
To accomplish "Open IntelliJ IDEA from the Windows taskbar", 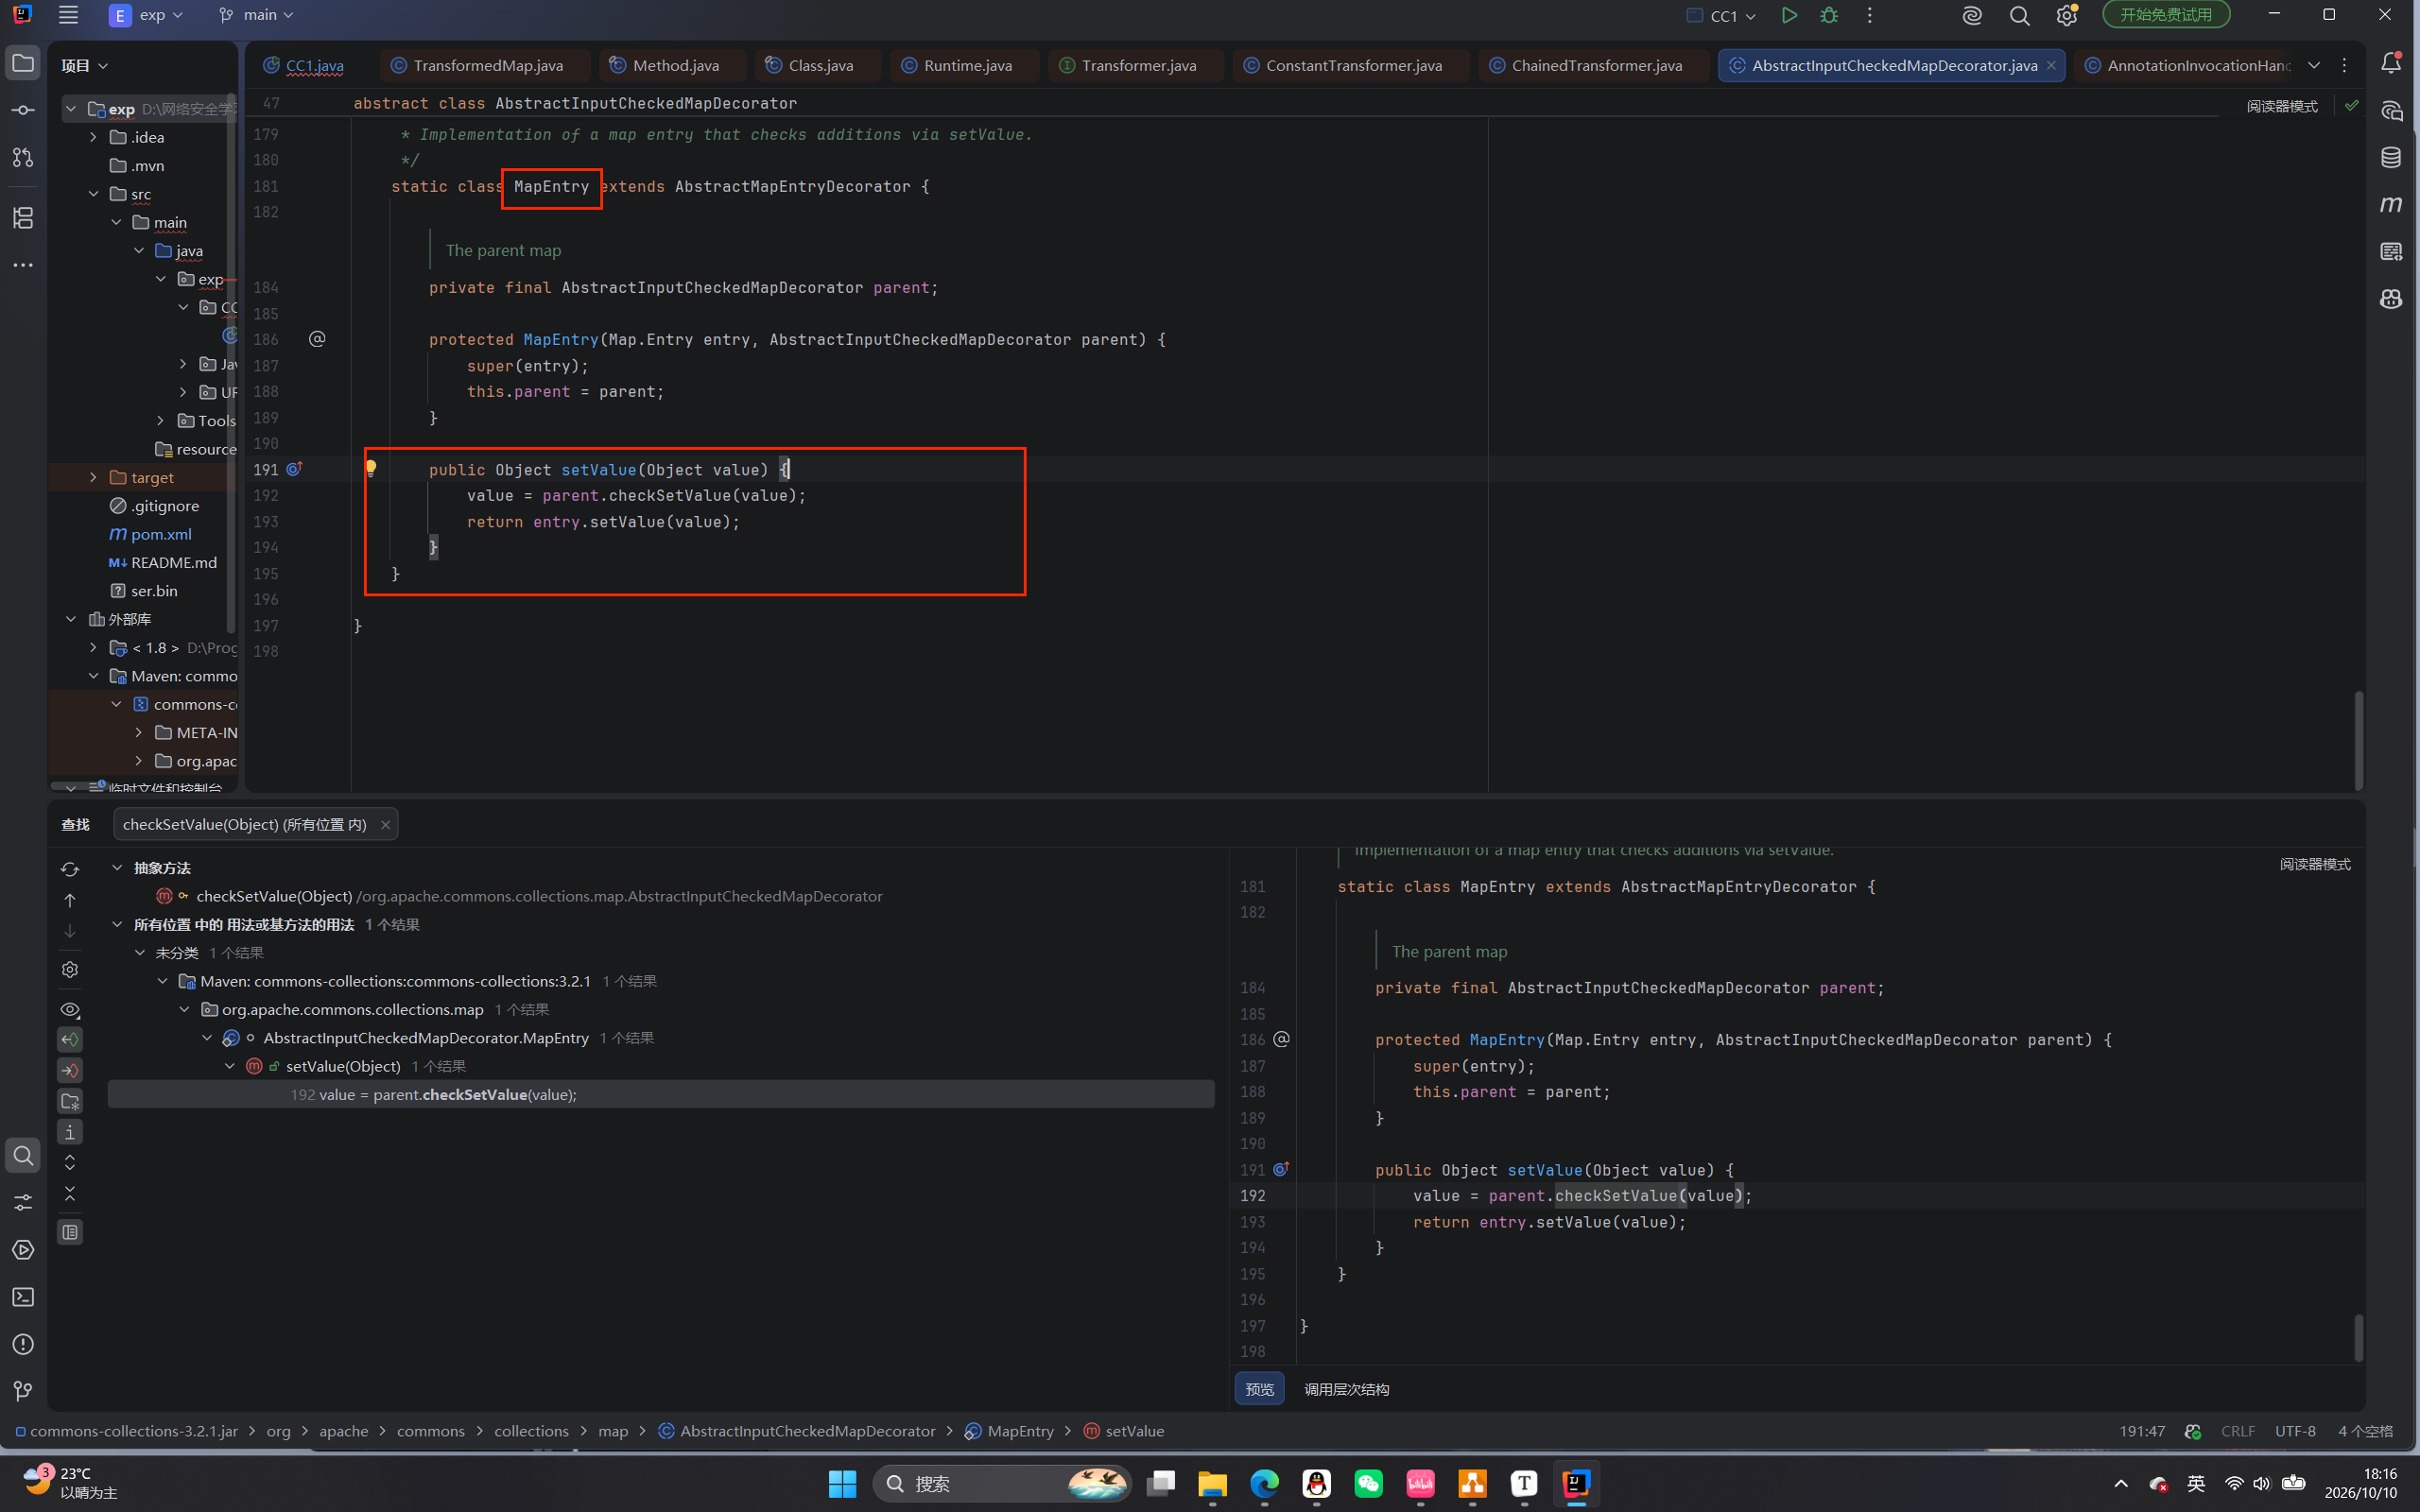I will (1577, 1483).
